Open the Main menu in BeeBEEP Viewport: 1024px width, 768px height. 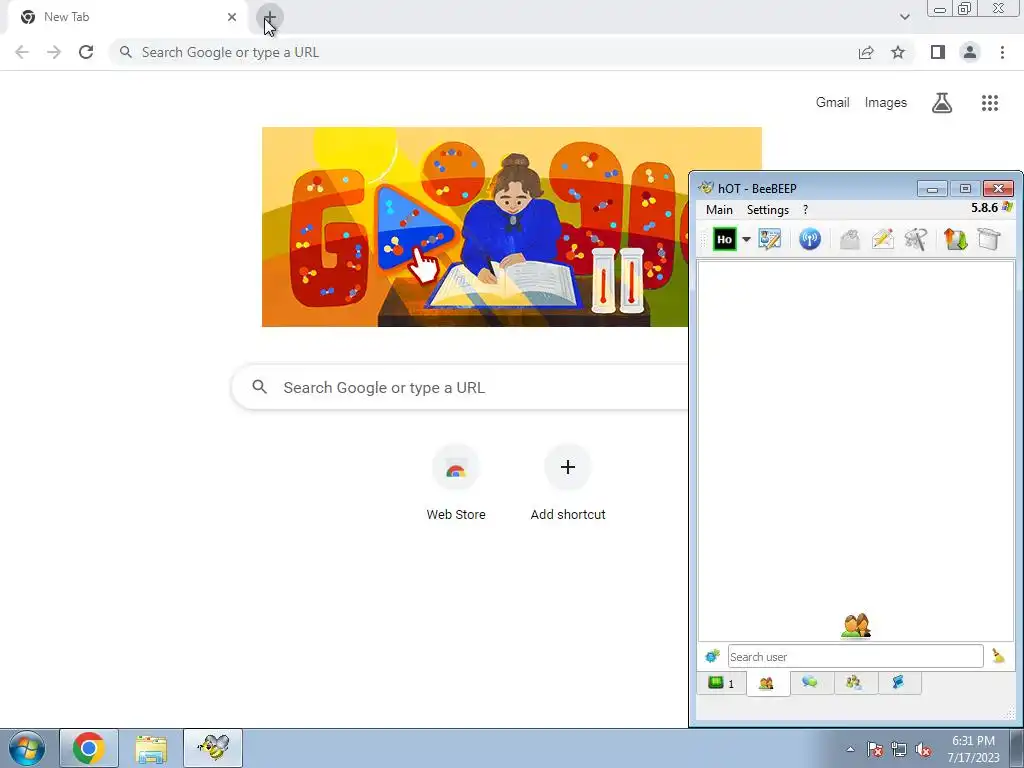pos(719,210)
